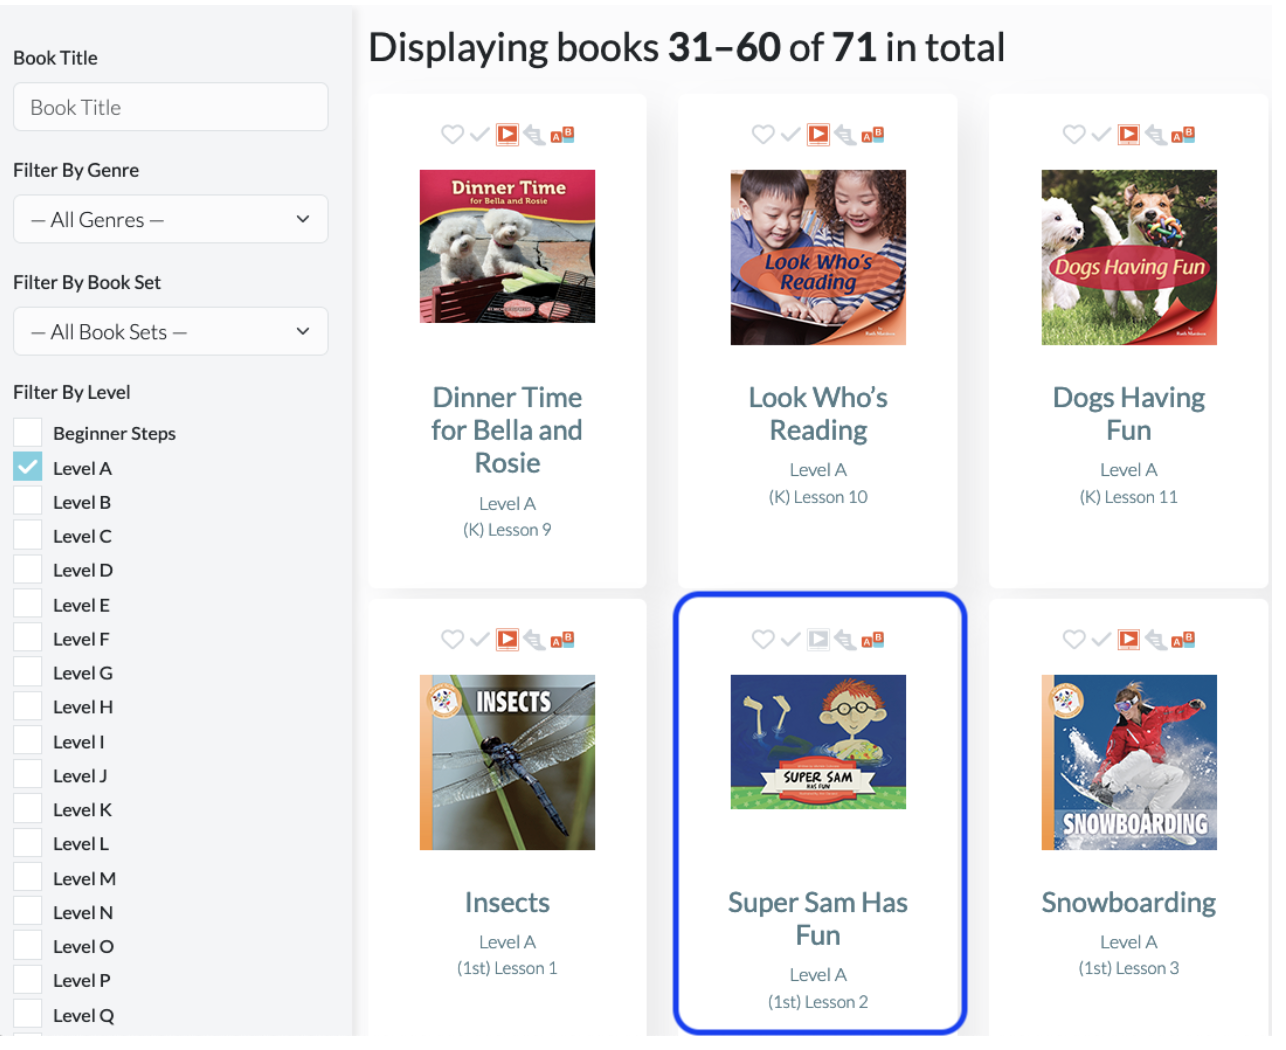
Task: Click checkmark icon on Look Who's Reading card
Action: [791, 134]
